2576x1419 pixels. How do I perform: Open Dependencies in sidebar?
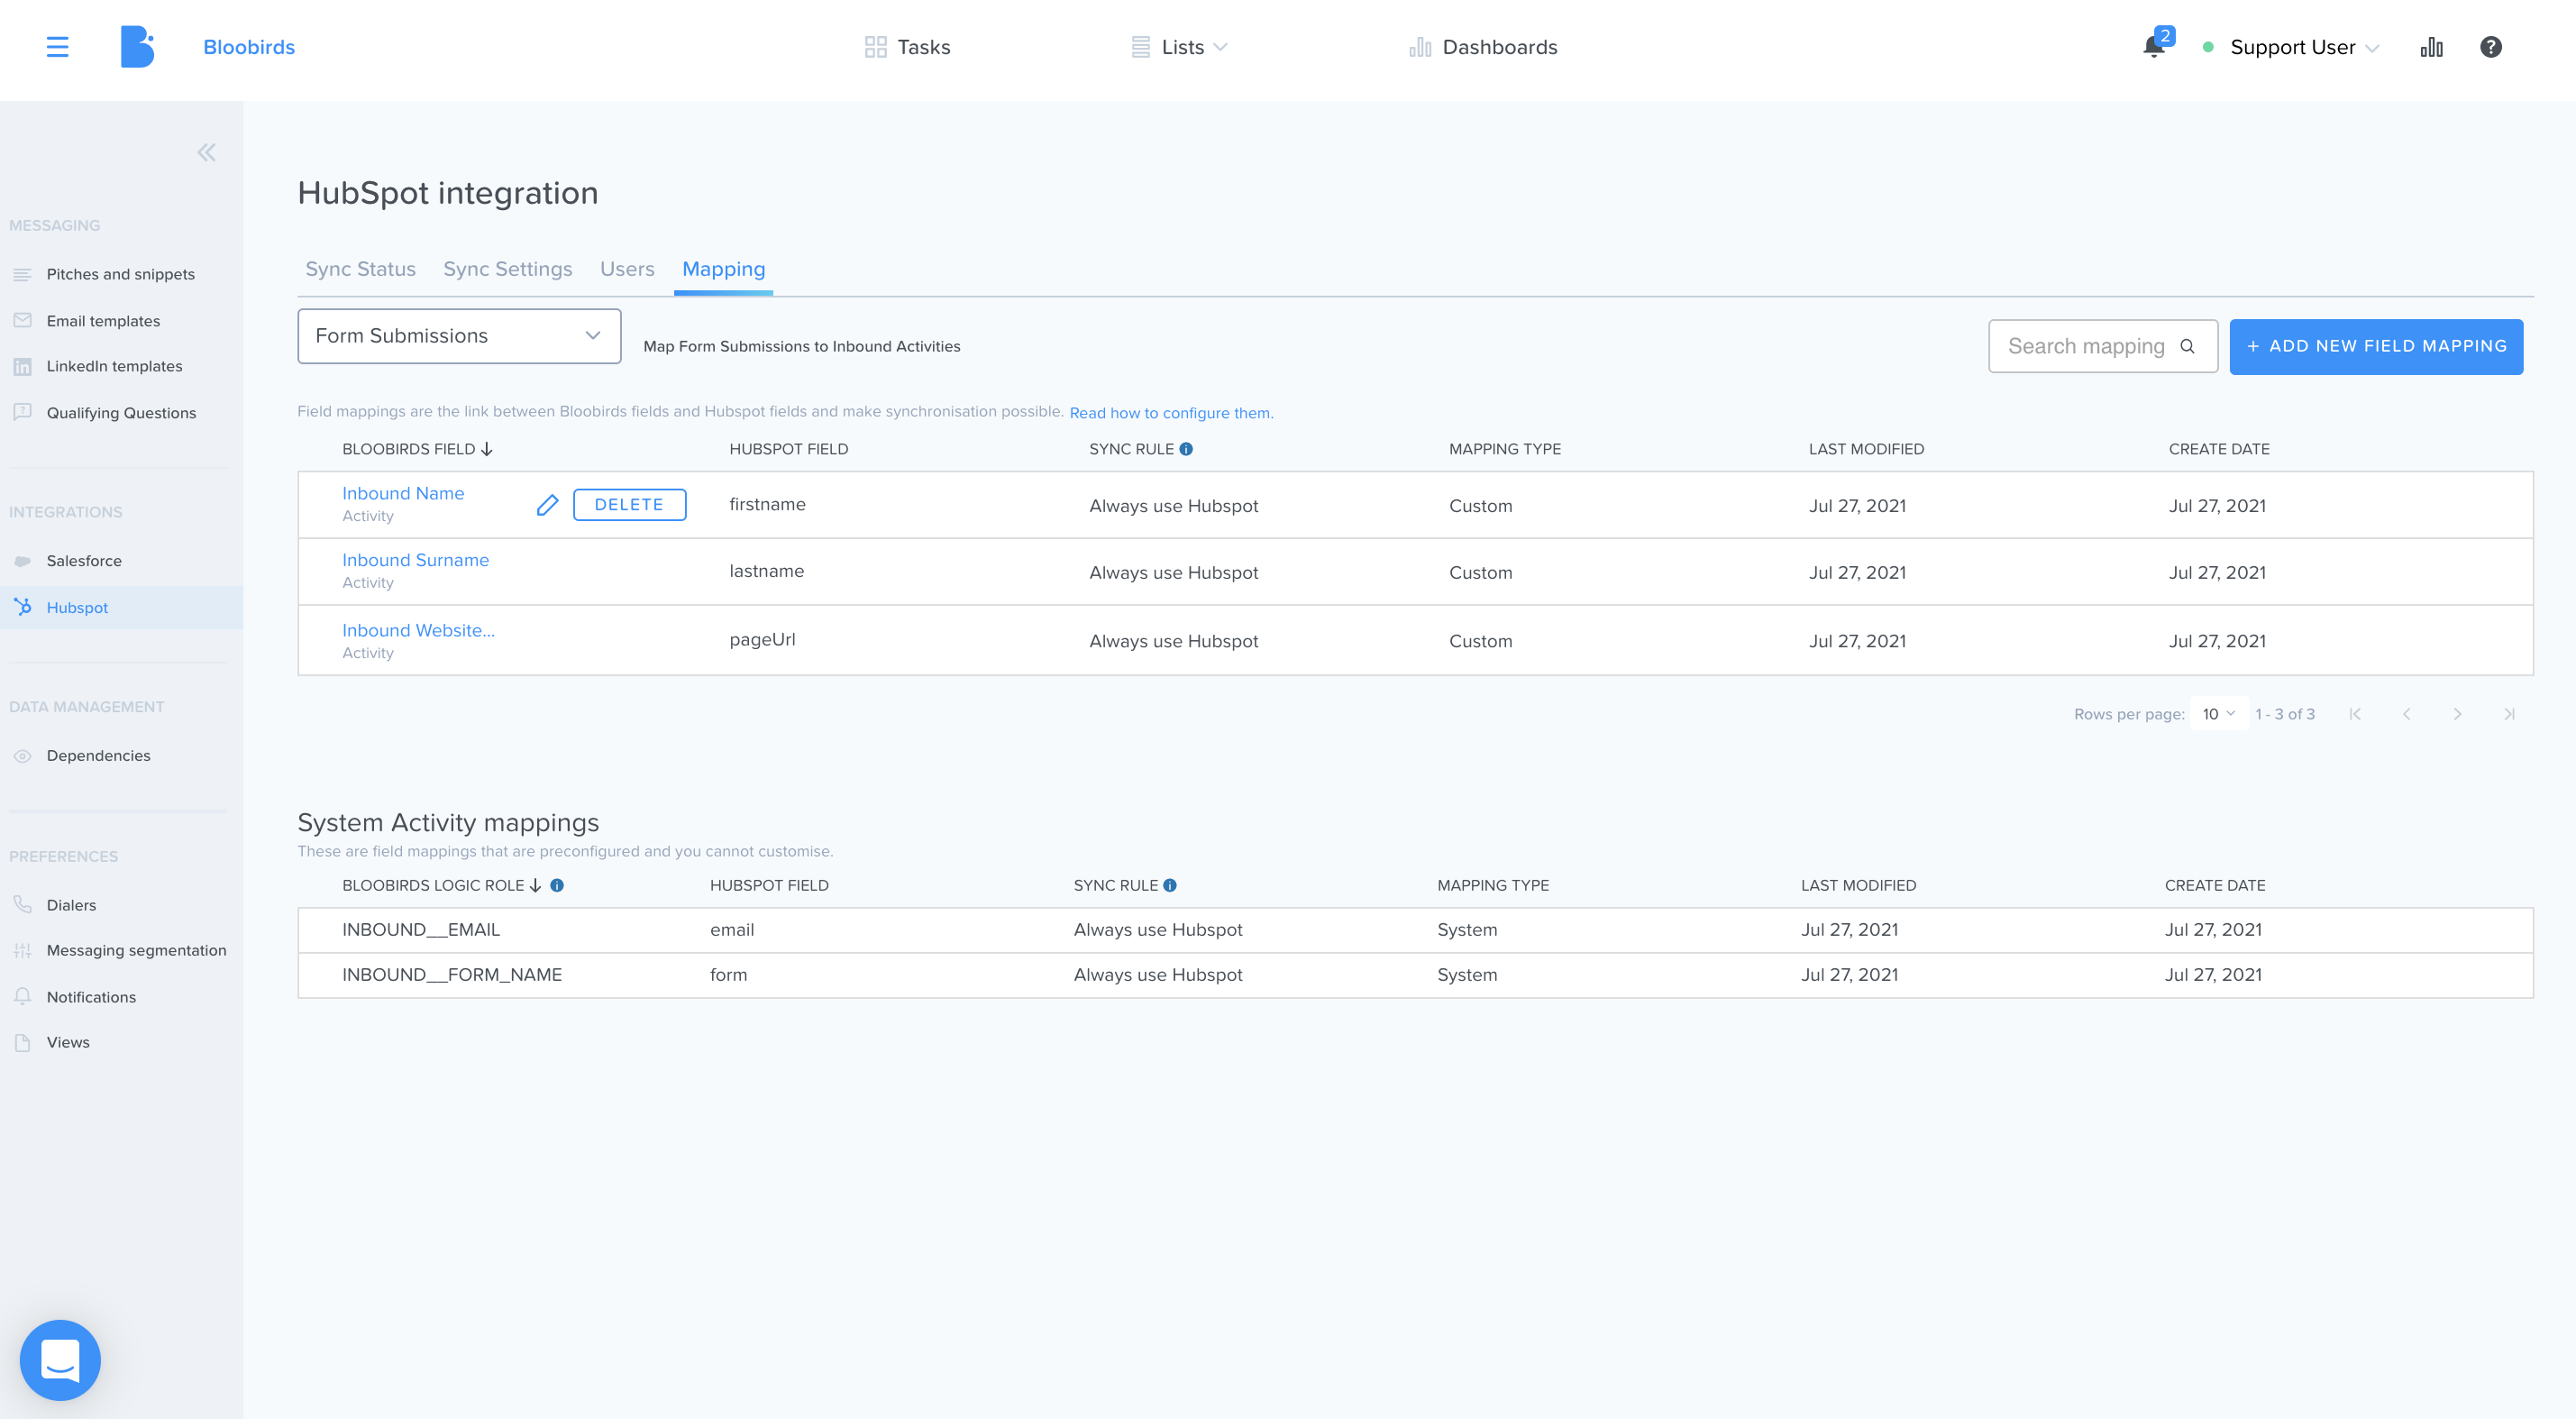click(98, 756)
